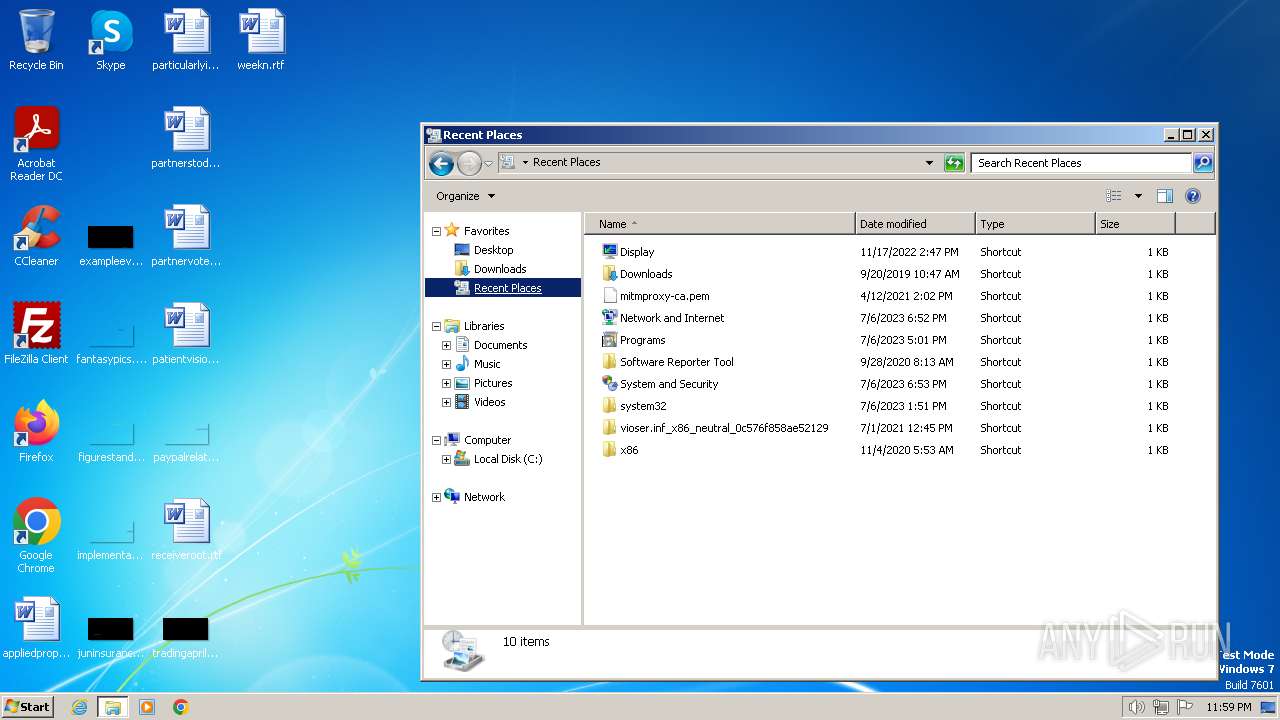Image resolution: width=1280 pixels, height=720 pixels.
Task: Click the Search Recent Places field
Action: pyautogui.click(x=1081, y=163)
